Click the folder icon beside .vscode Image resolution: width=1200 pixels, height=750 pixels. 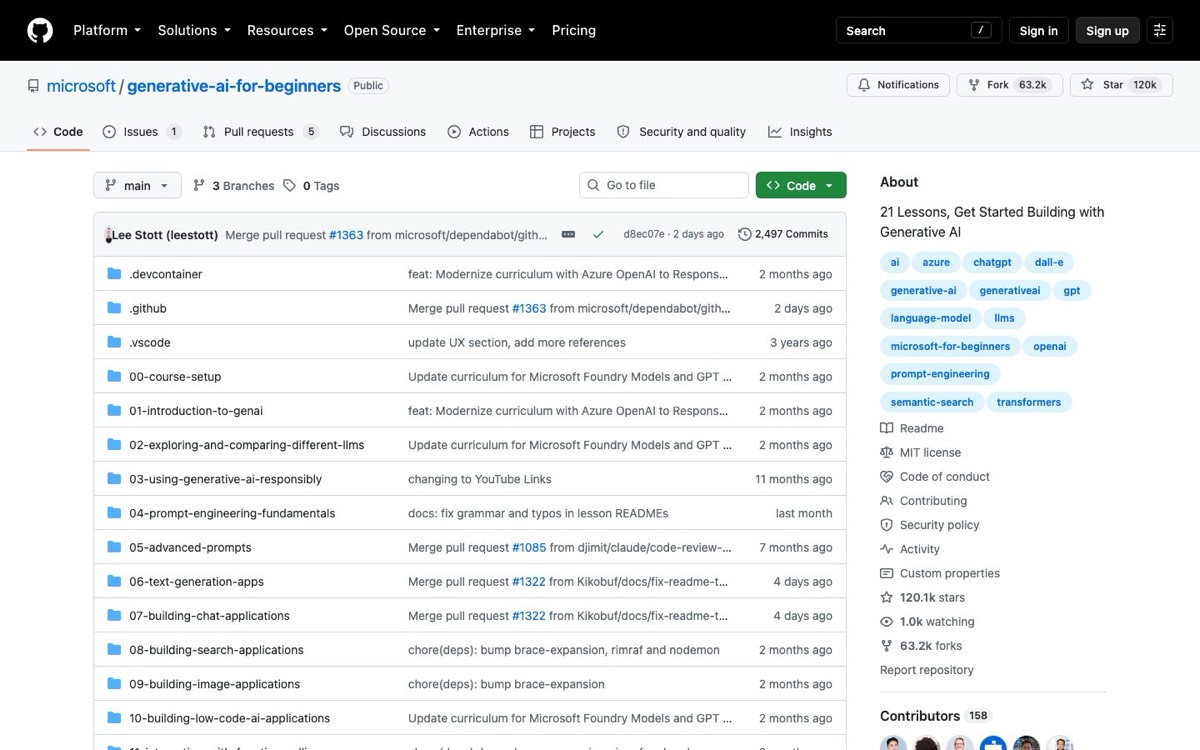(114, 342)
